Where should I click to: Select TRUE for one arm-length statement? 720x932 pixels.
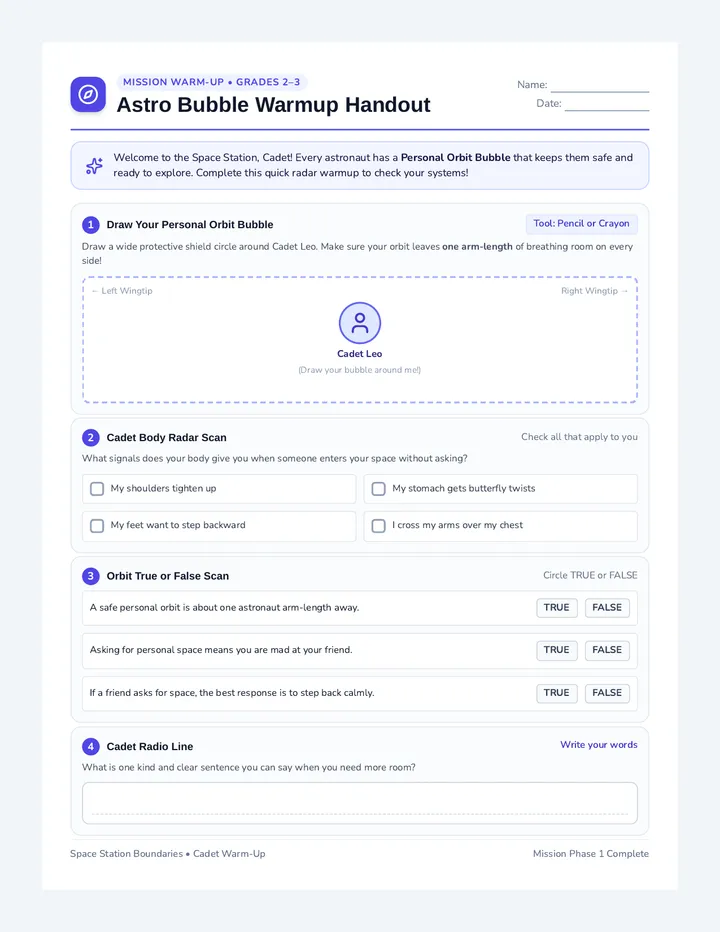(x=556, y=607)
